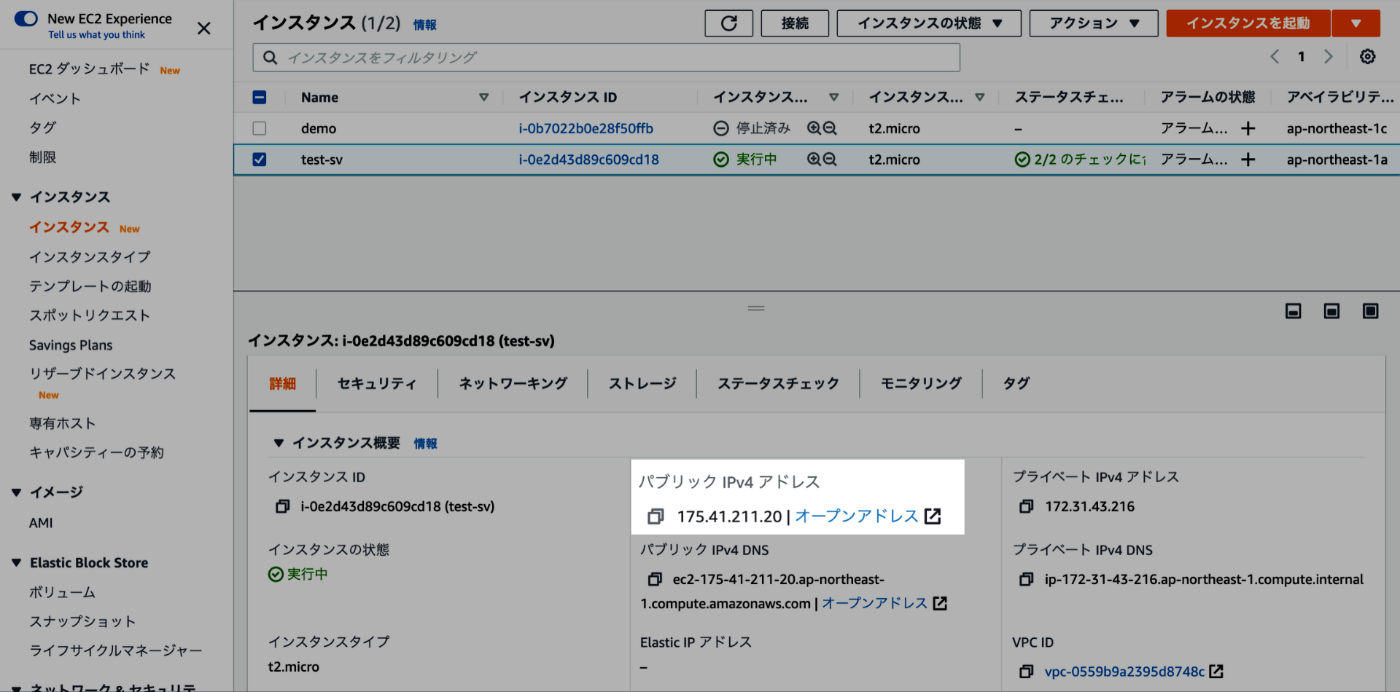Copy the VPC ID value
The height and width of the screenshot is (692, 1400).
coord(1026,672)
